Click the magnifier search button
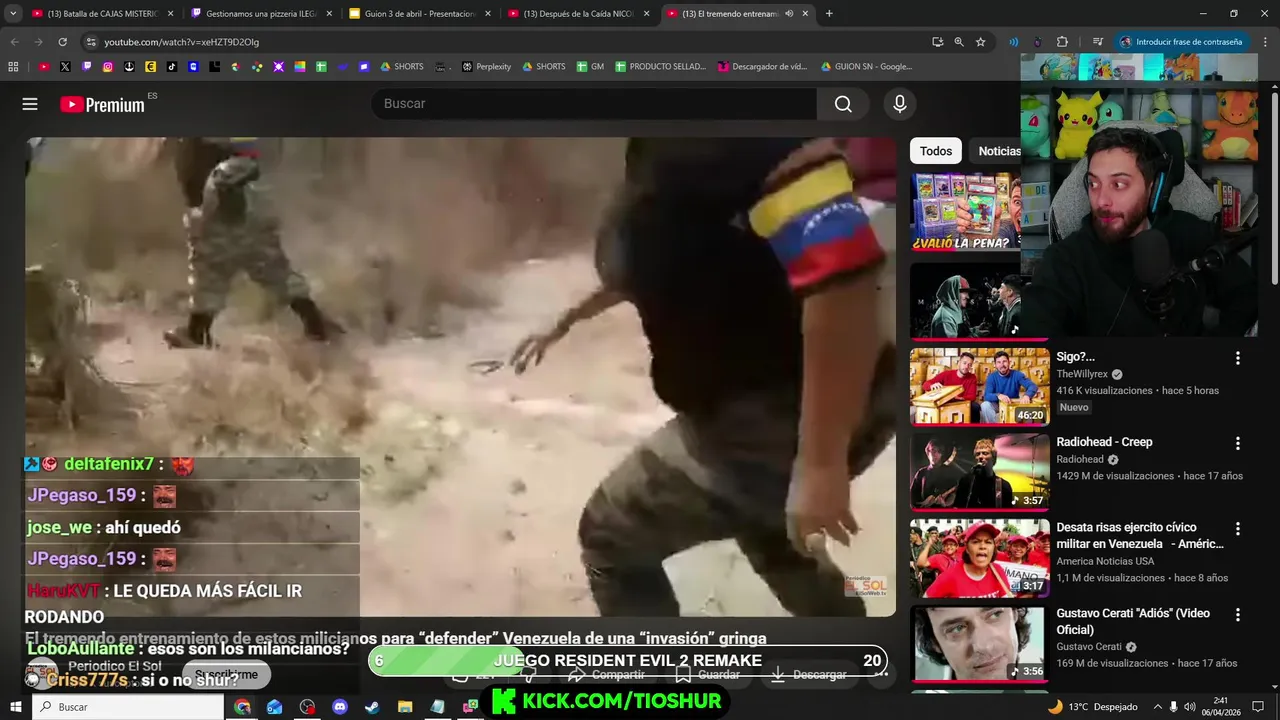The width and height of the screenshot is (1280, 720). click(x=843, y=104)
